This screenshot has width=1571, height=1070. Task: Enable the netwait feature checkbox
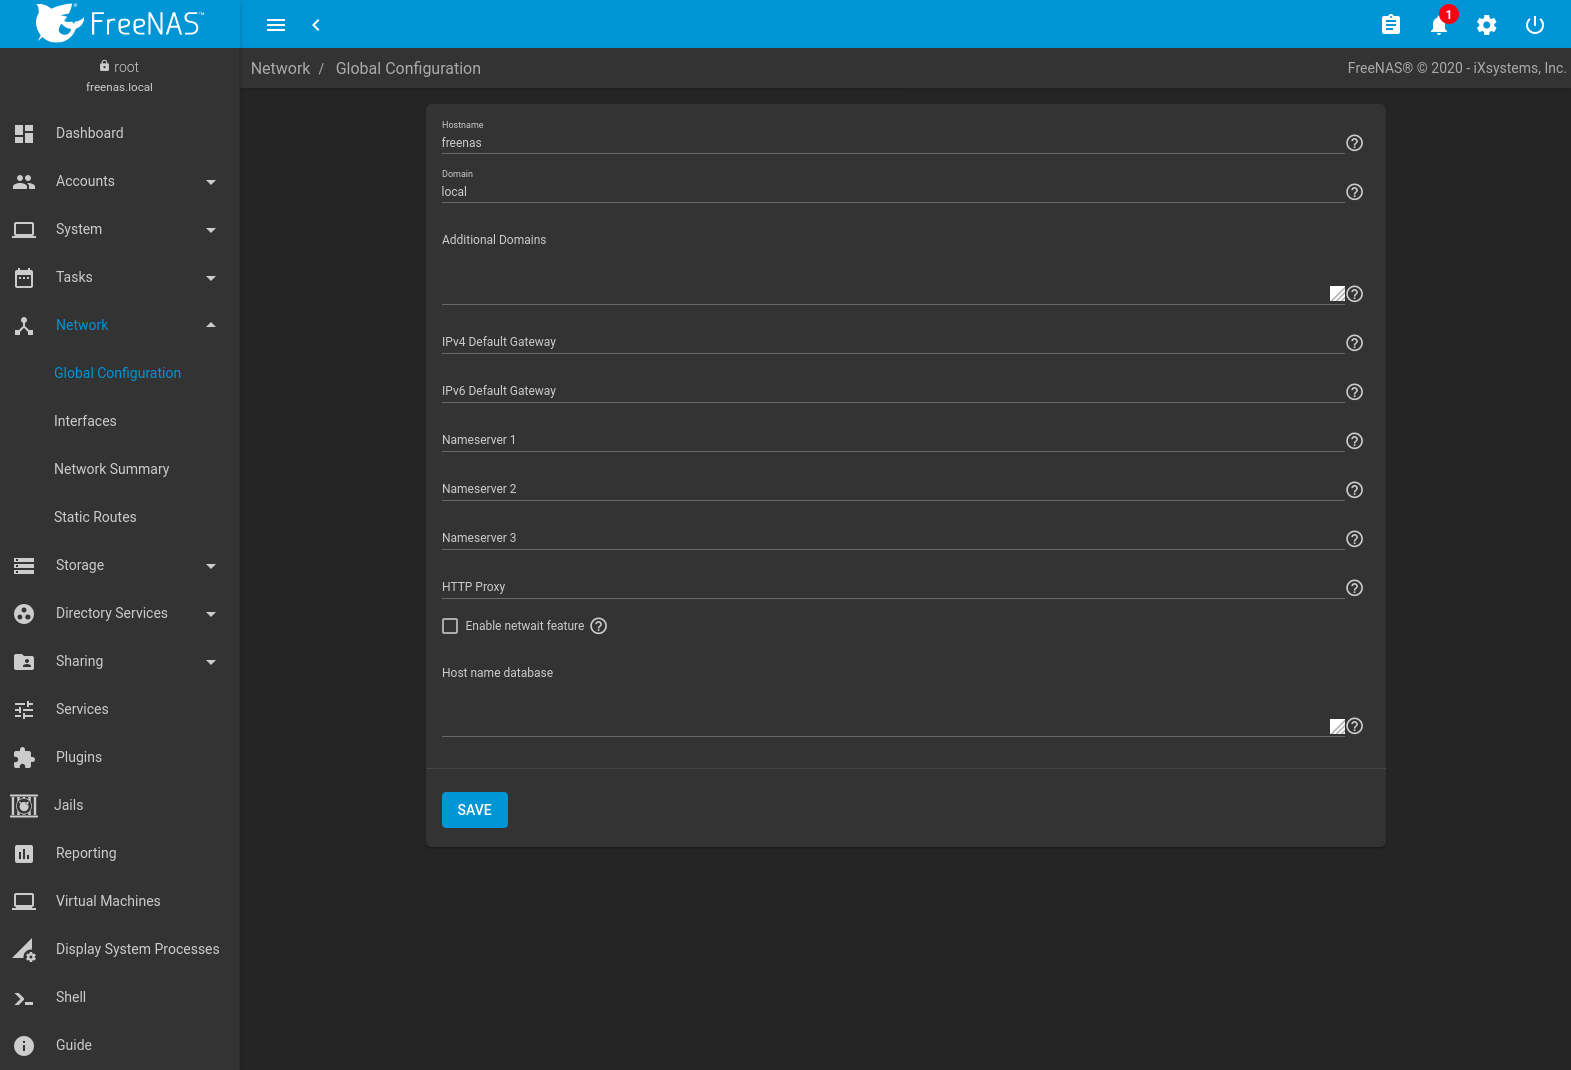pyautogui.click(x=450, y=626)
